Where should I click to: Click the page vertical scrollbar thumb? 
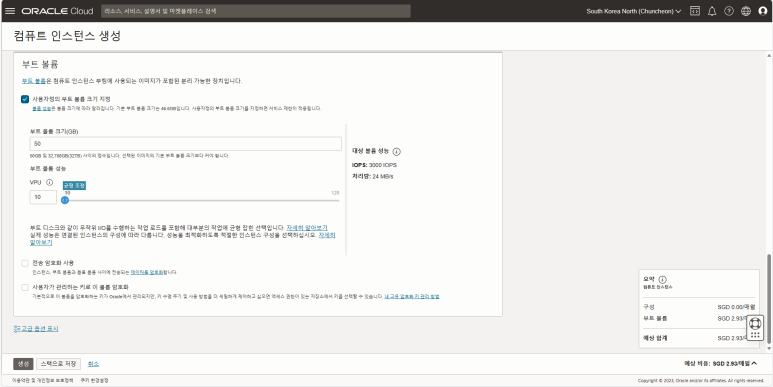click(769, 298)
